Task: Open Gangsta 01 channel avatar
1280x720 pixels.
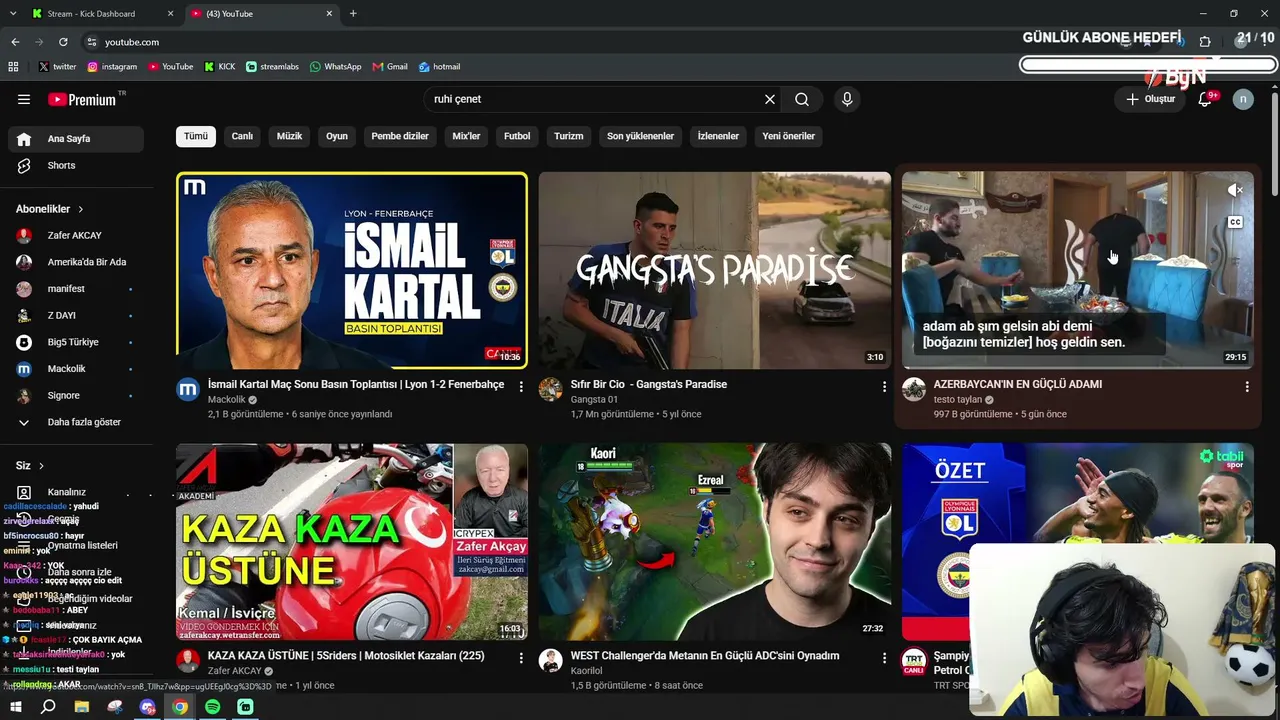Action: tap(550, 390)
